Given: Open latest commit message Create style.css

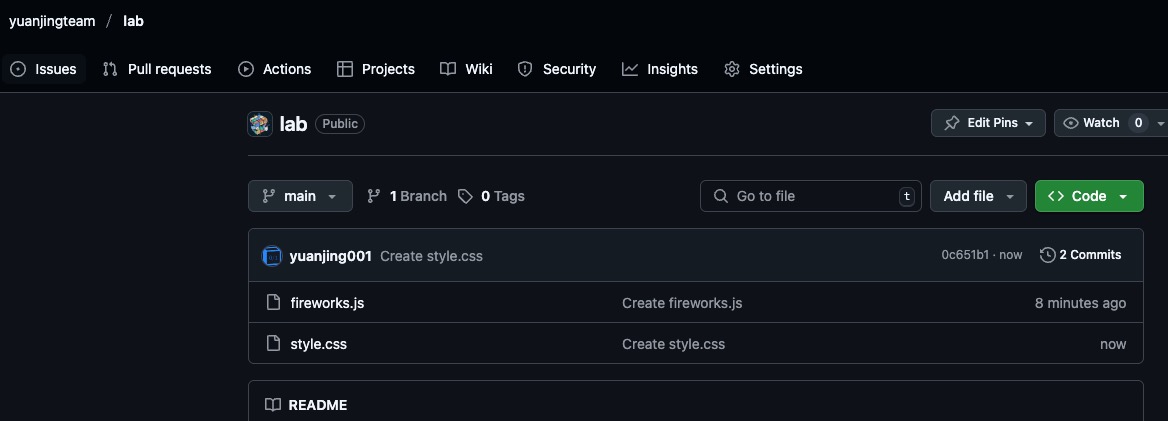Looking at the screenshot, I should (431, 256).
